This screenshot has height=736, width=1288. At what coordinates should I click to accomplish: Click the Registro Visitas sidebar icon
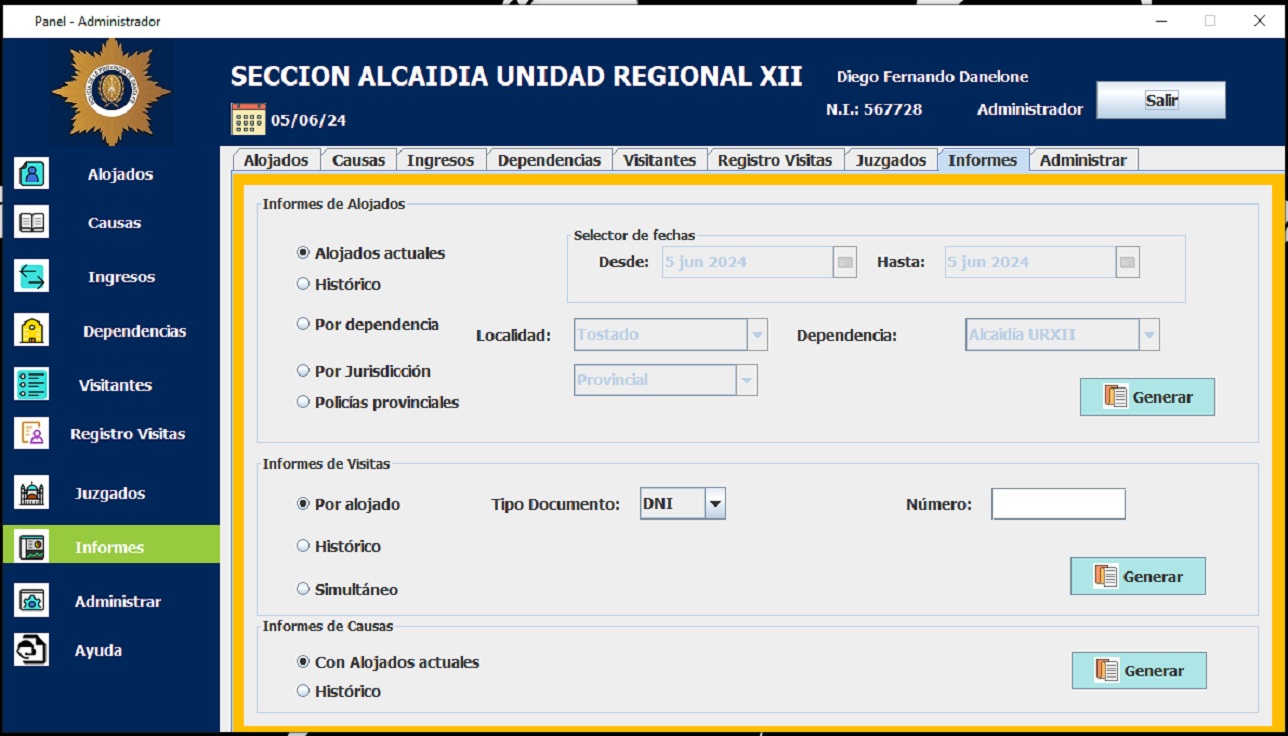tap(32, 434)
